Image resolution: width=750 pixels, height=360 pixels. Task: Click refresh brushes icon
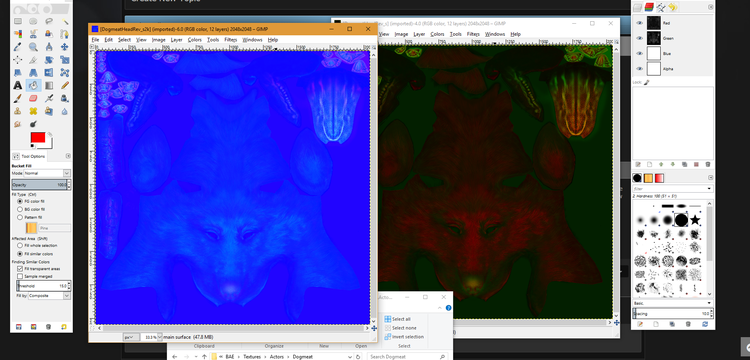coord(705,324)
